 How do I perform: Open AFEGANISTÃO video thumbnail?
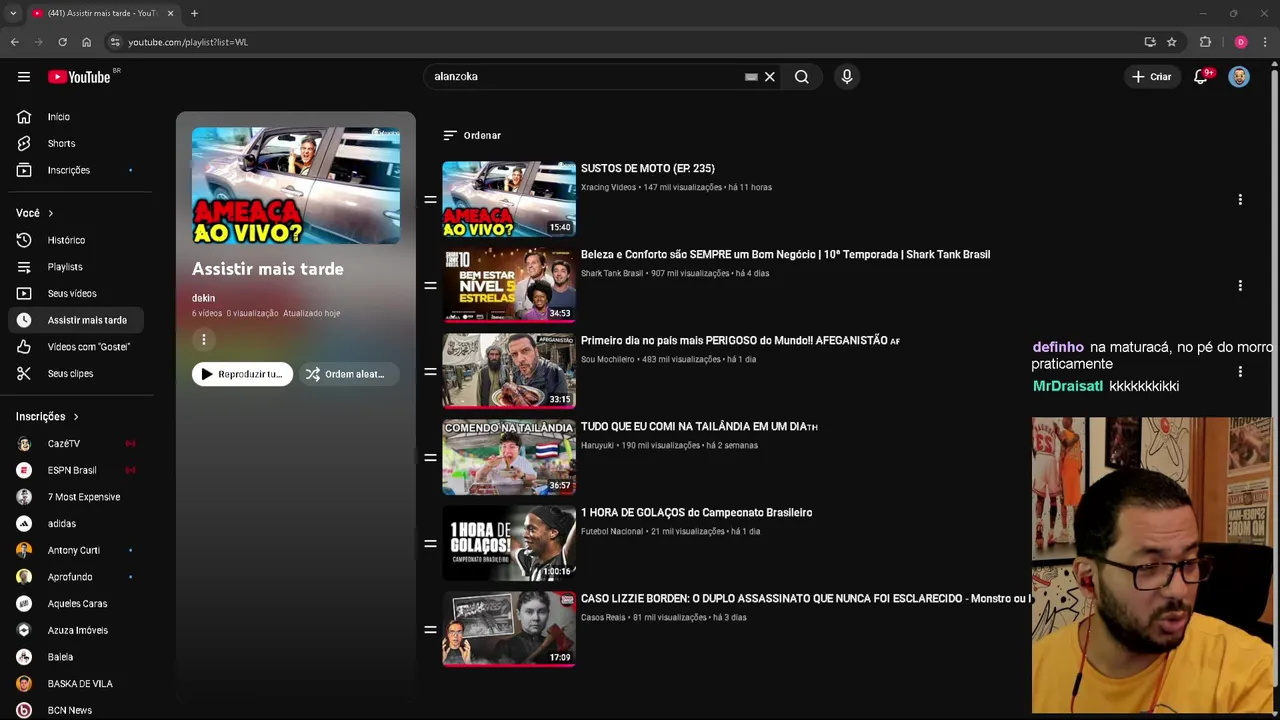coord(509,371)
